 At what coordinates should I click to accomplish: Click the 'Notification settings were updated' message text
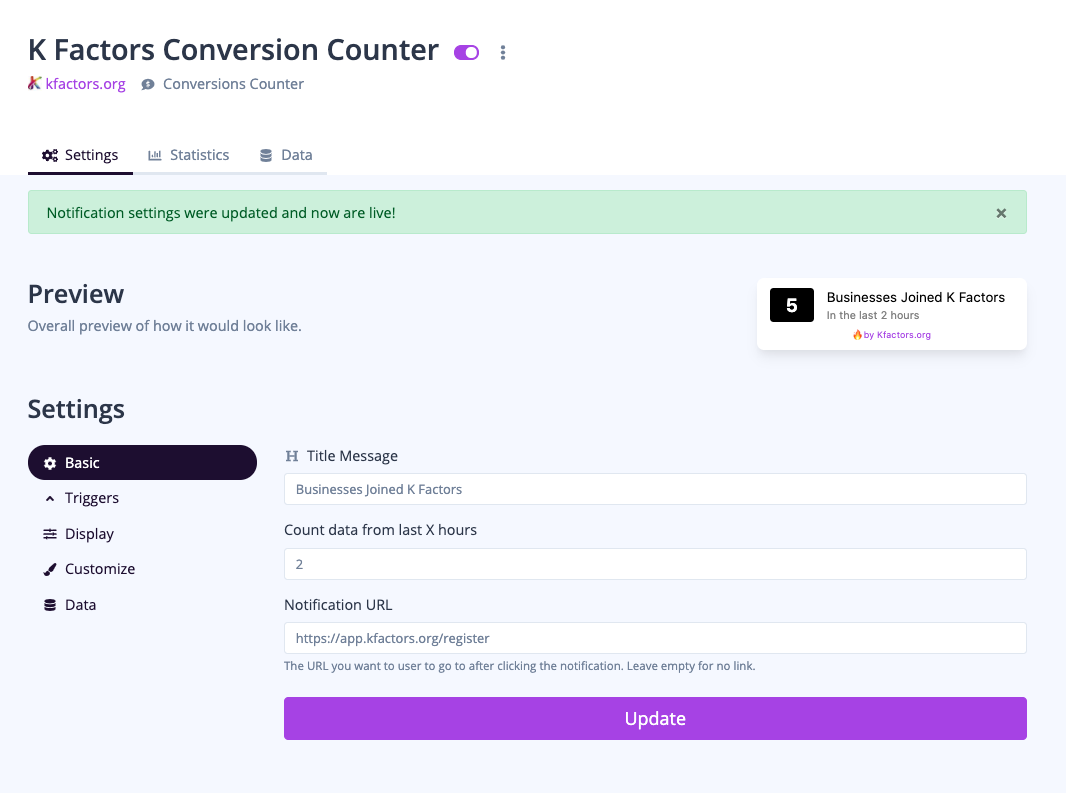tap(221, 213)
